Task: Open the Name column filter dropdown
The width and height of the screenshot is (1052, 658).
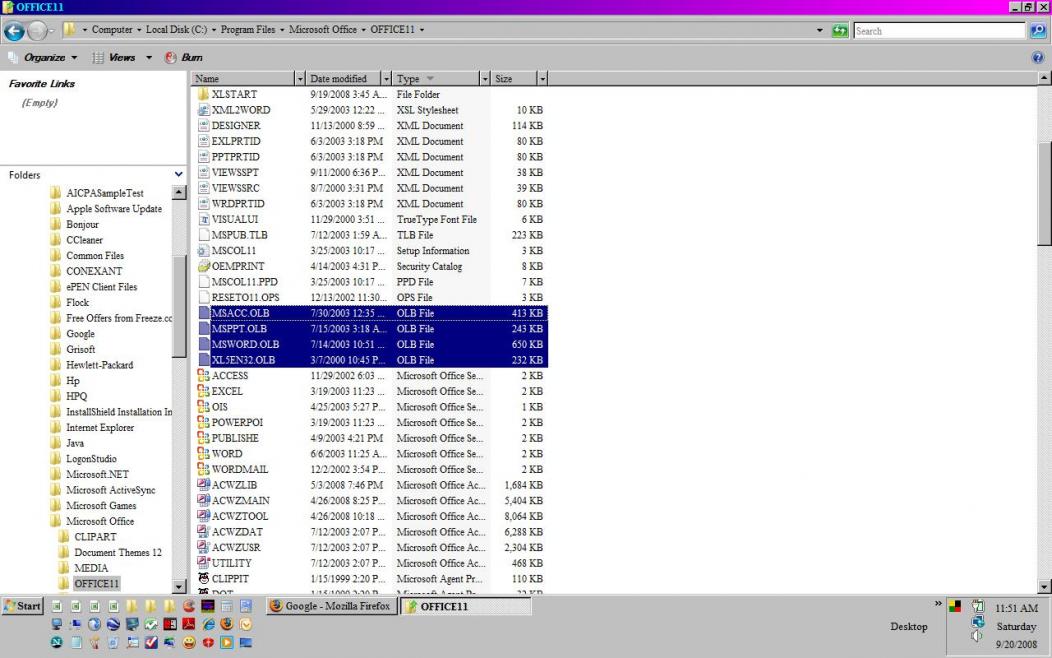Action: [300, 79]
